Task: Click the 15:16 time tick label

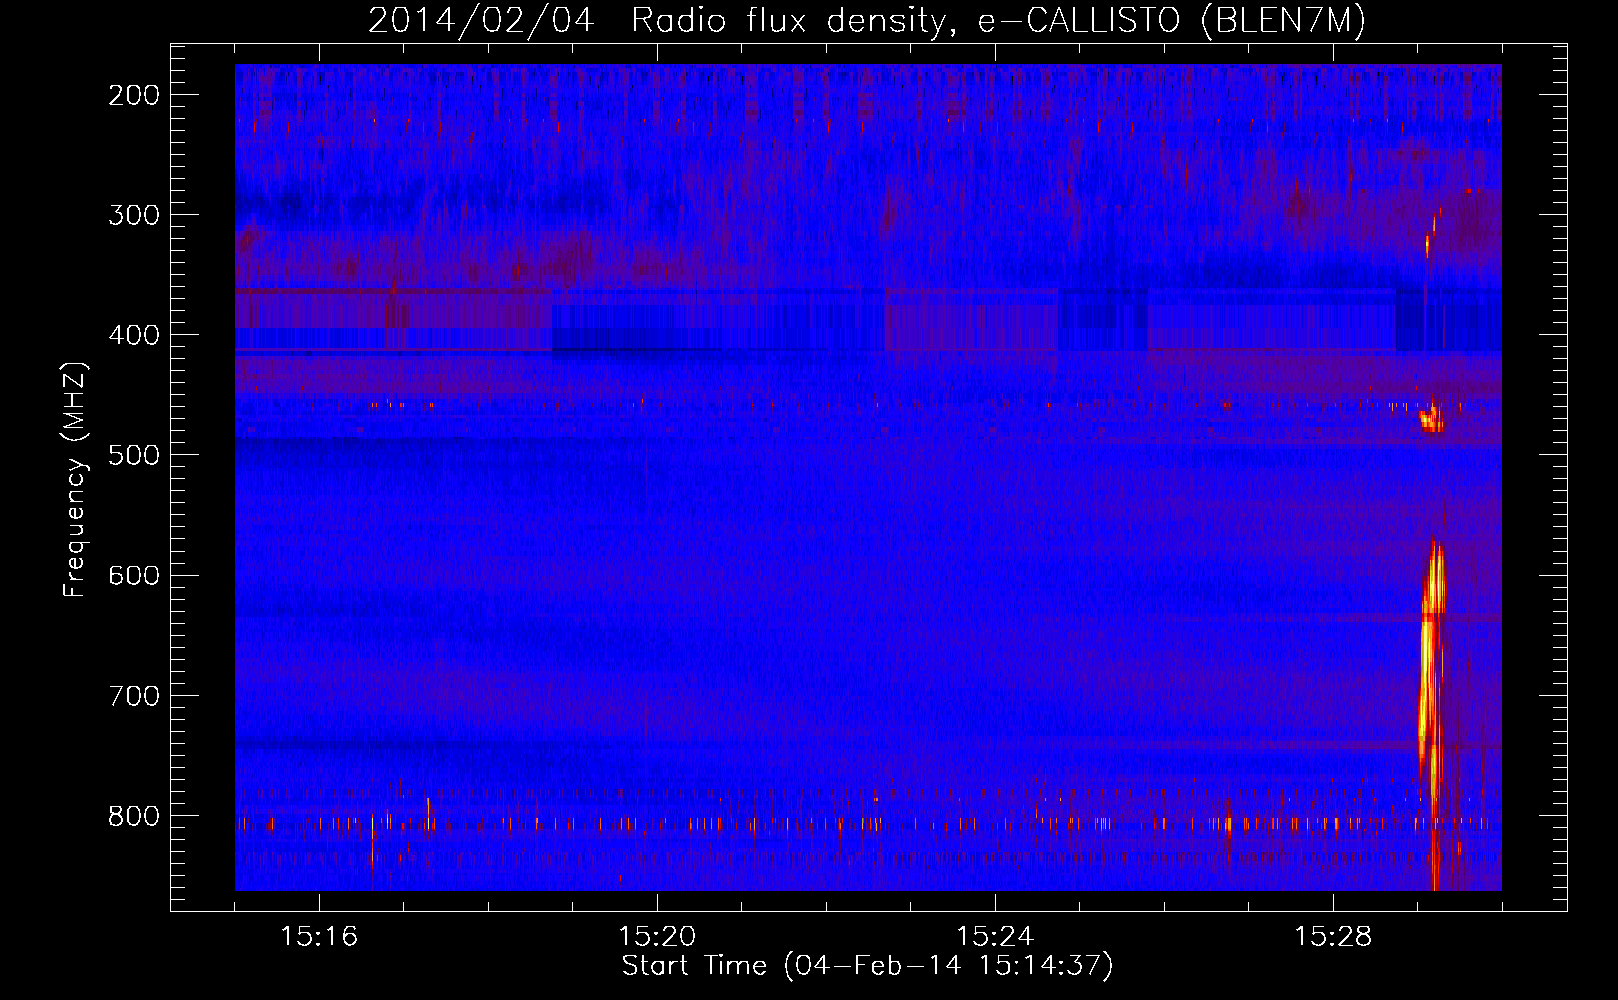Action: click(319, 937)
